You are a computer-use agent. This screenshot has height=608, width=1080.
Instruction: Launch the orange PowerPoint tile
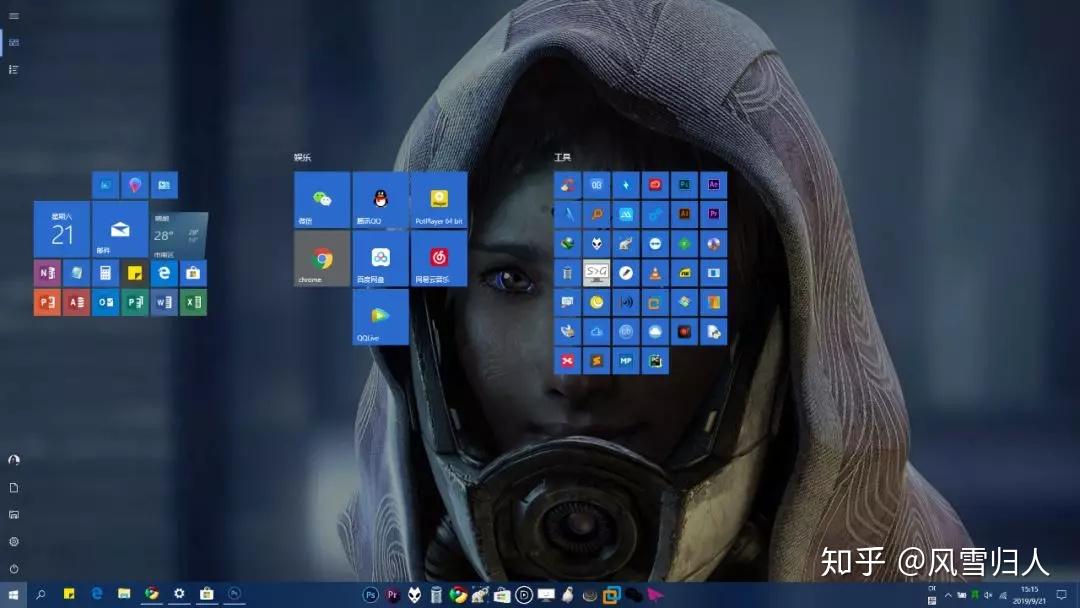click(x=48, y=302)
